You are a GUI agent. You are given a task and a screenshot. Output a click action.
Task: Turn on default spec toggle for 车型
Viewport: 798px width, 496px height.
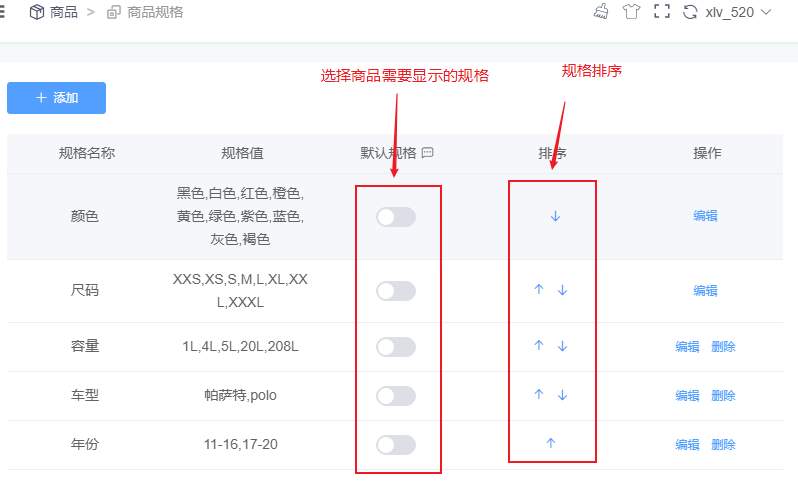(x=396, y=396)
